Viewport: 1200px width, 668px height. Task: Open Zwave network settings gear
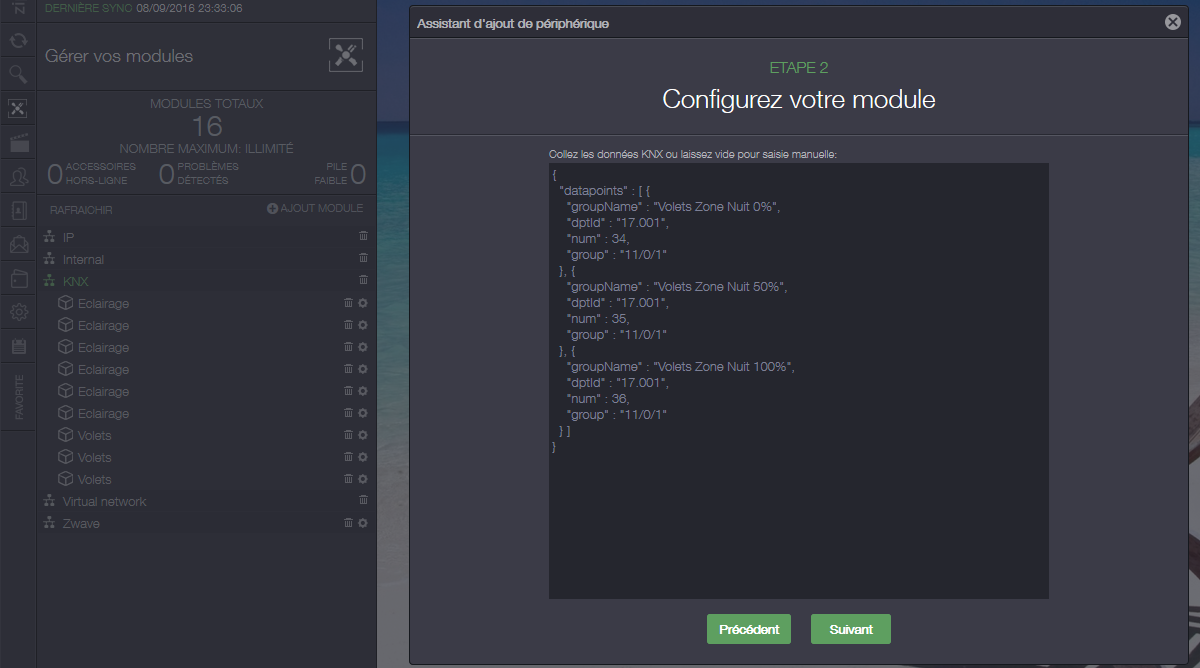pos(363,523)
